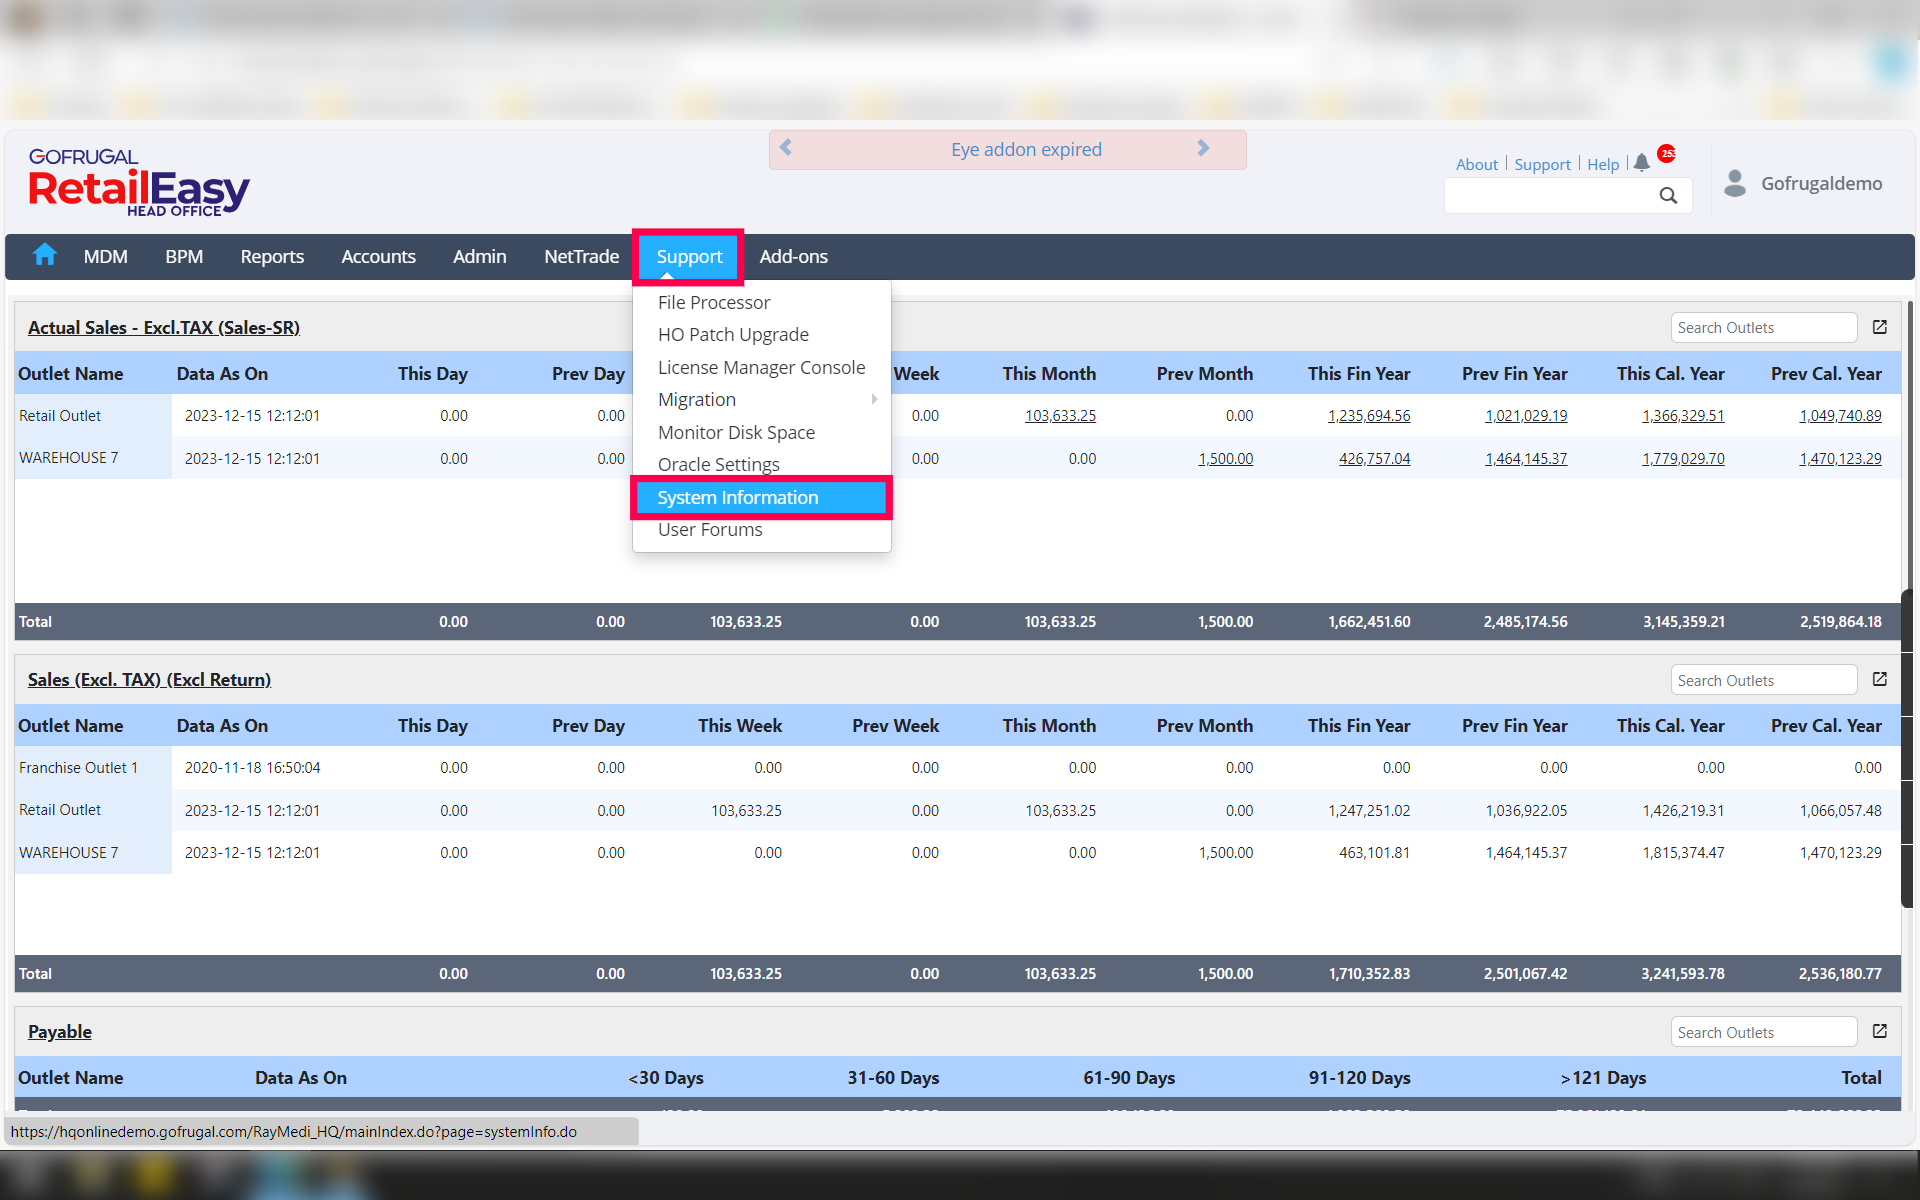Click the search magnifier icon
Viewport: 1920px width, 1200px height.
click(1668, 196)
